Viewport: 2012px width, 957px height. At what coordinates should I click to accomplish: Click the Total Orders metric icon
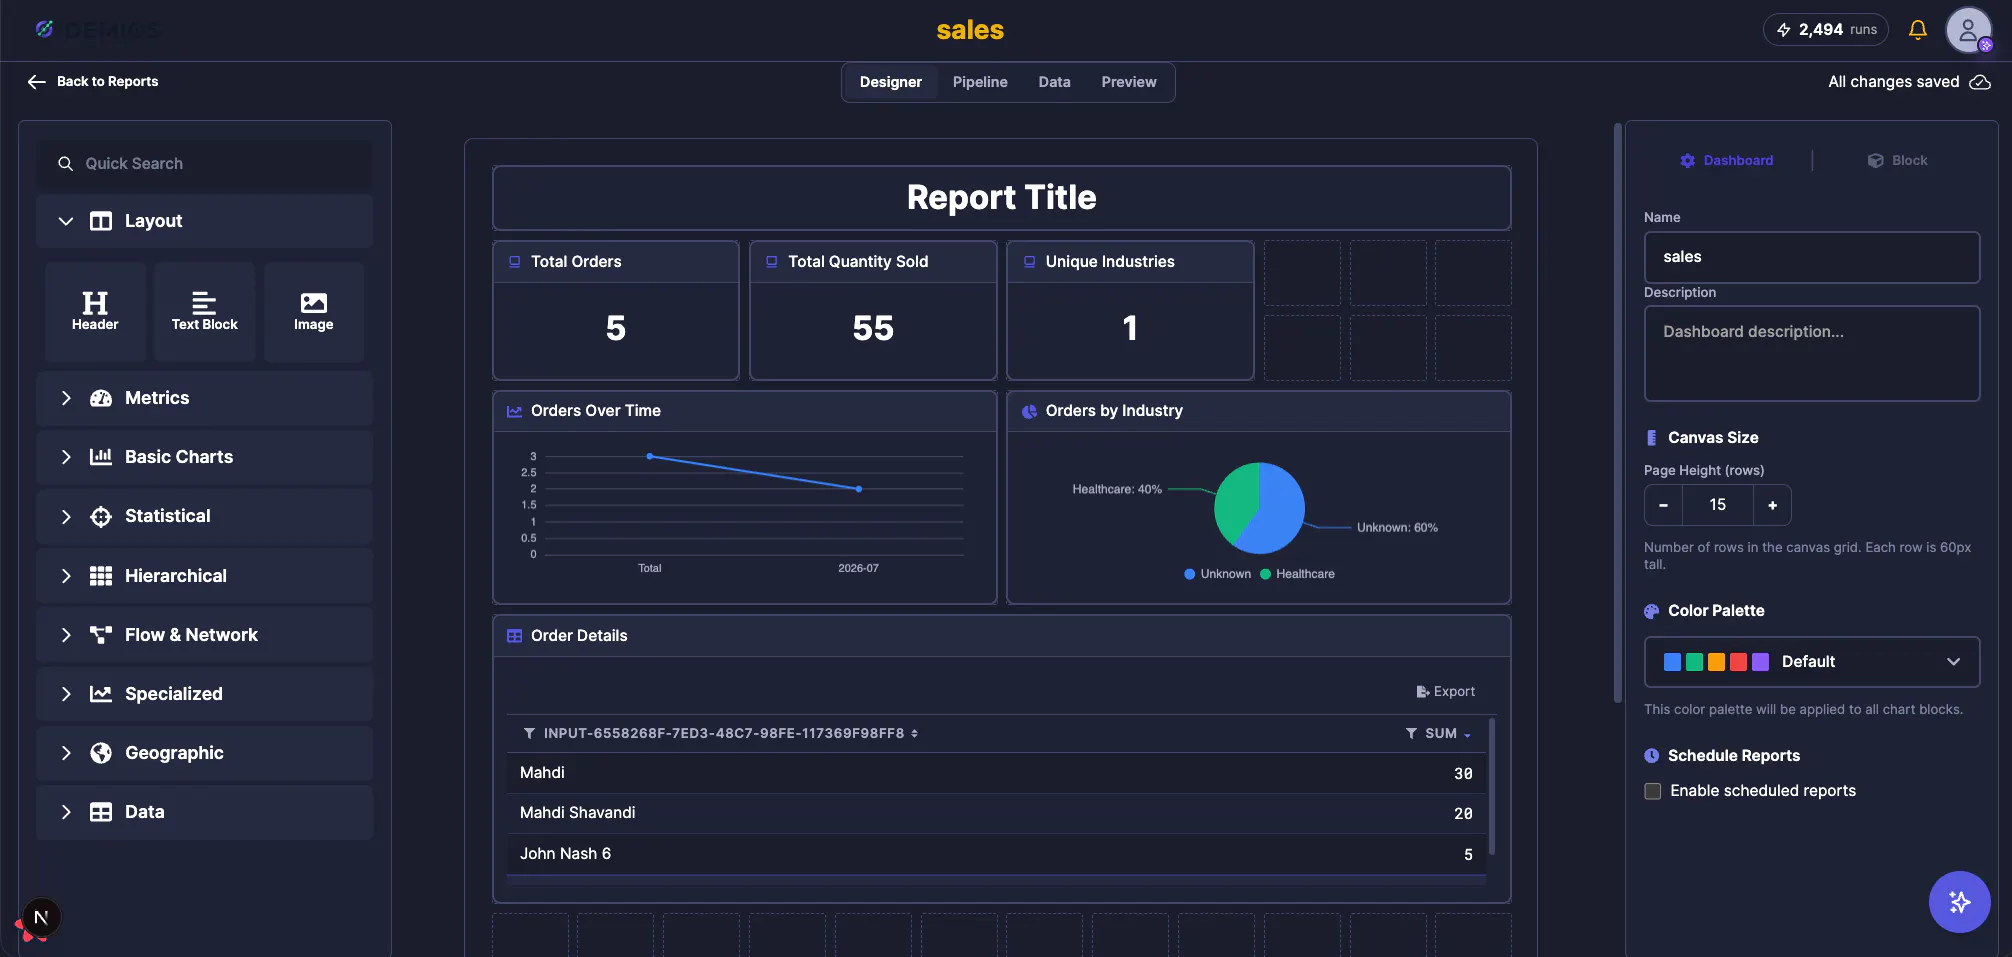point(515,262)
